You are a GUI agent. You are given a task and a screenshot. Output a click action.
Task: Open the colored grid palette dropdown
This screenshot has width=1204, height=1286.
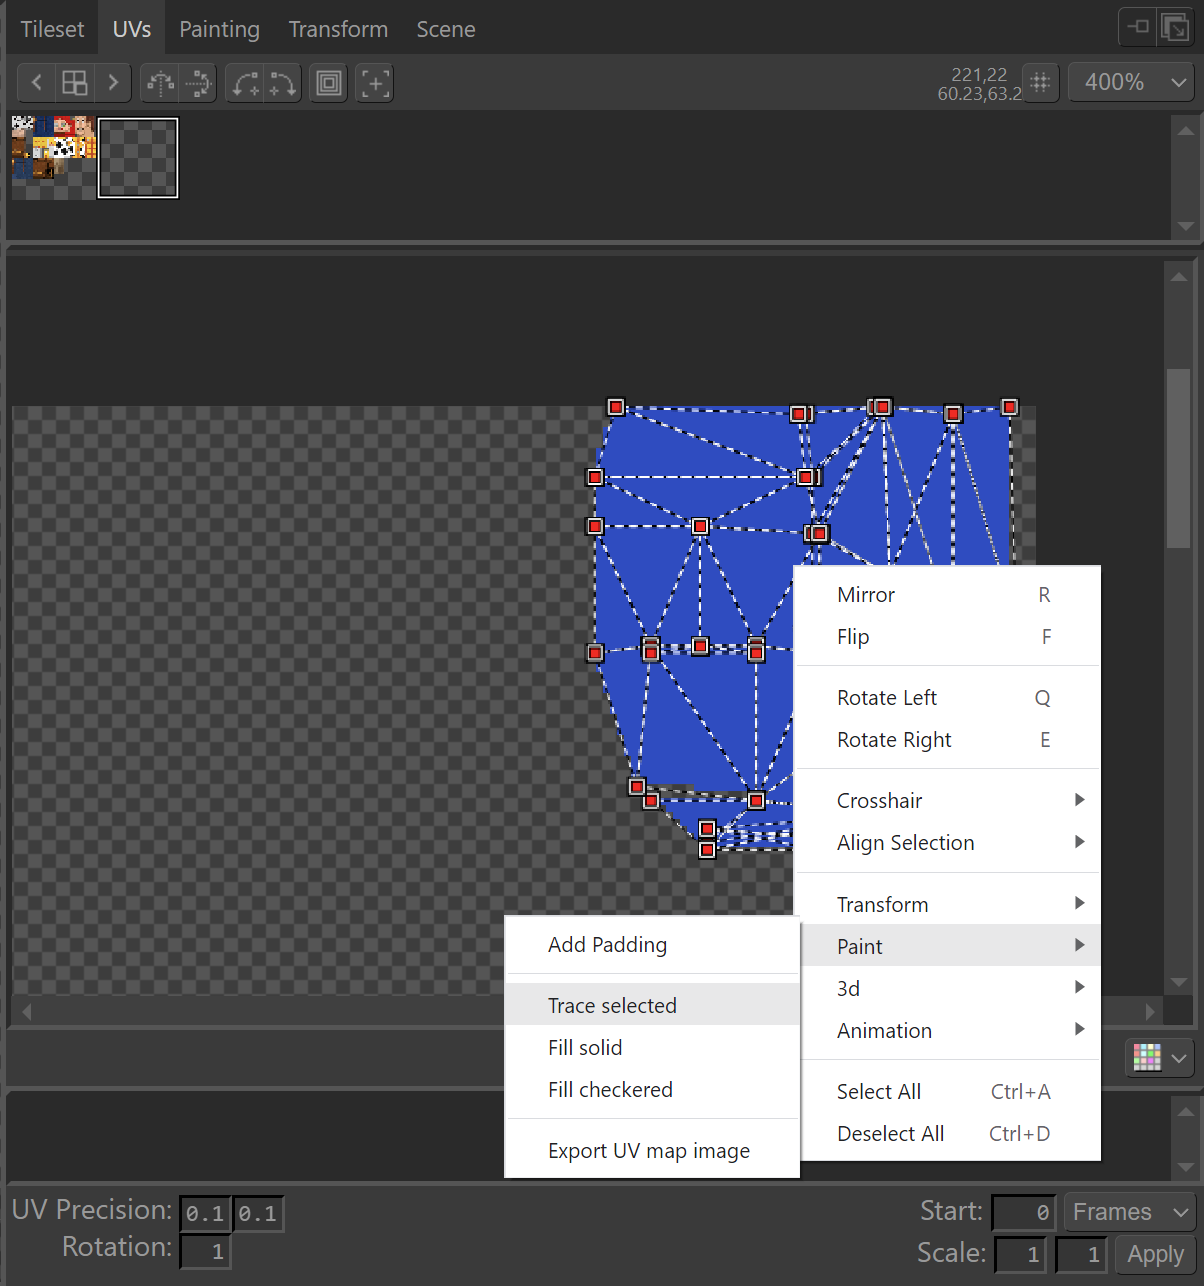[1159, 1057]
